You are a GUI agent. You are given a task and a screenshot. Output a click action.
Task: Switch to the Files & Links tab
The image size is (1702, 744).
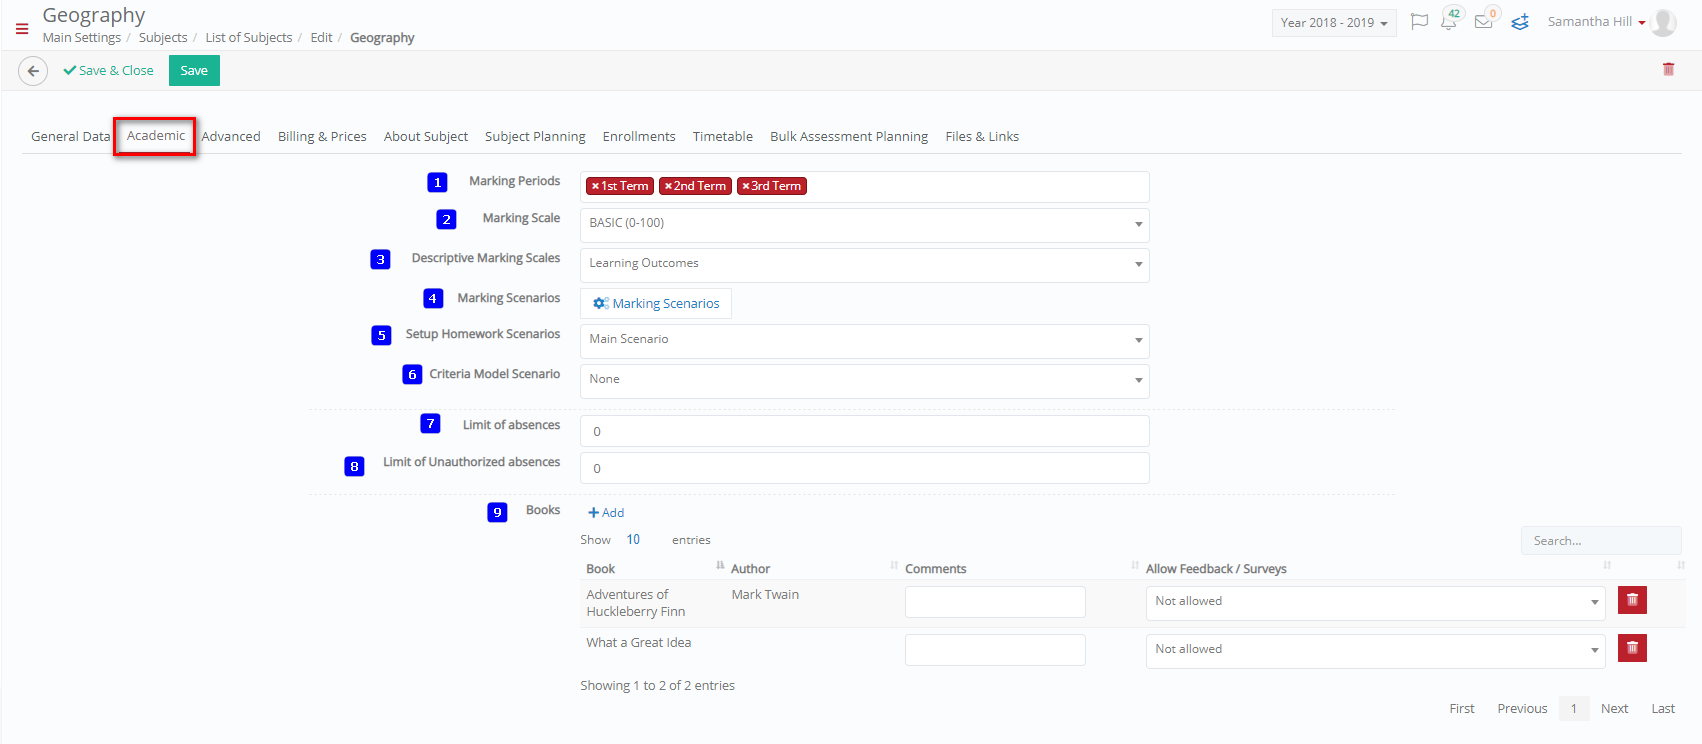pos(982,136)
